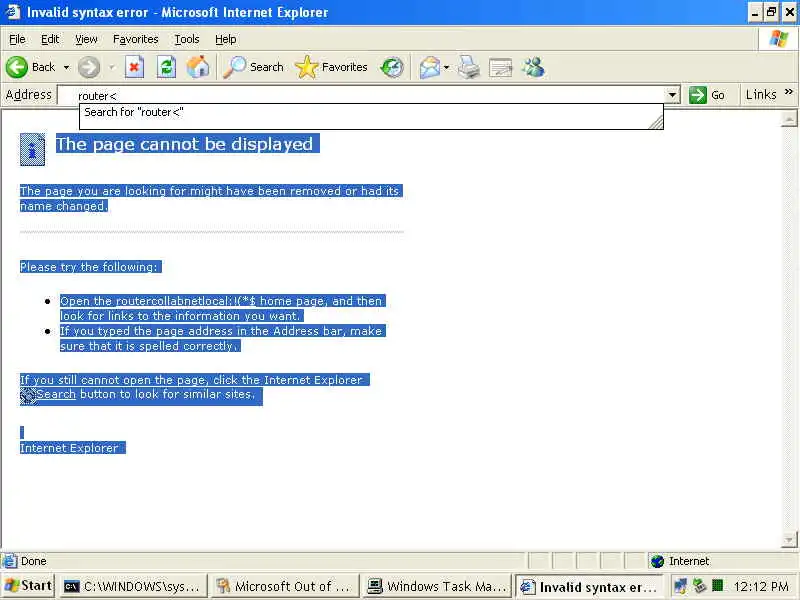The height and width of the screenshot is (600, 800).
Task: Go to the Home page icon
Action: 198,67
